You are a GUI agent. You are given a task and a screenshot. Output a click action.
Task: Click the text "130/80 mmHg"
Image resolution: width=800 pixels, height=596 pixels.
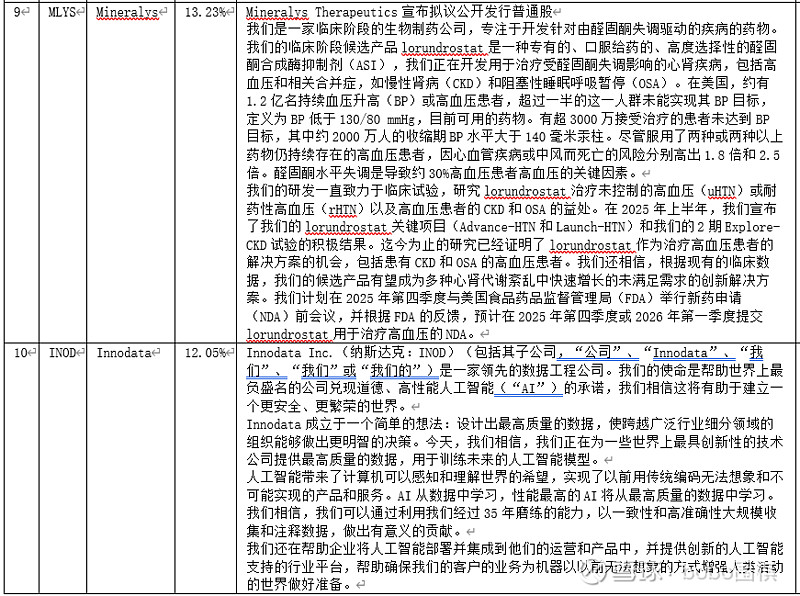point(377,119)
